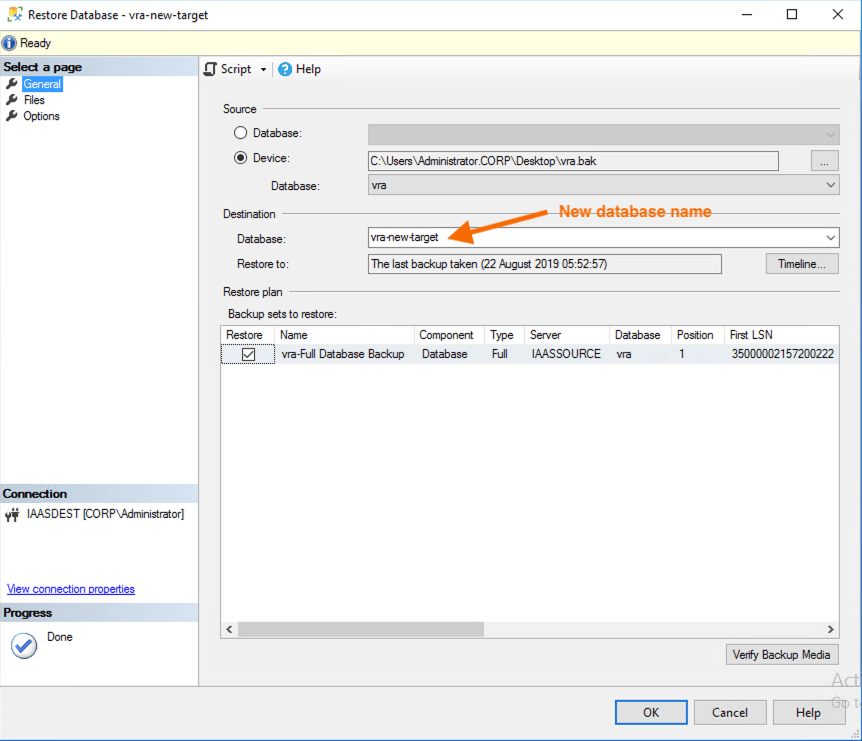Click the Ready information icon
Screen dimensions: 862x741
[x=10, y=43]
